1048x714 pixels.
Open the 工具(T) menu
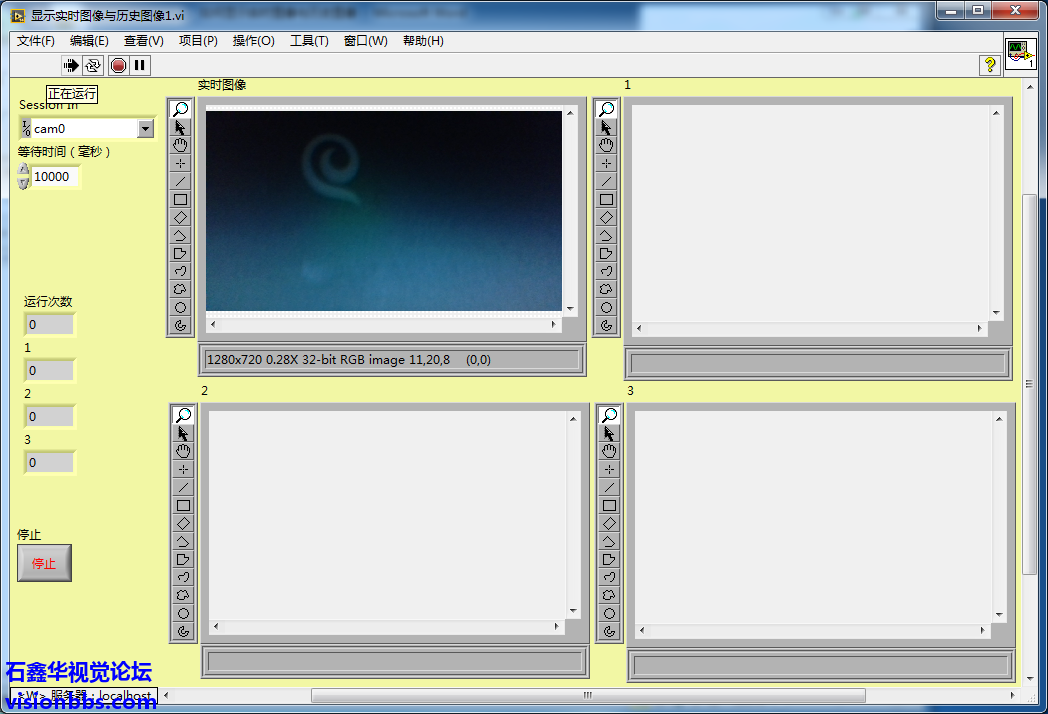(x=309, y=41)
